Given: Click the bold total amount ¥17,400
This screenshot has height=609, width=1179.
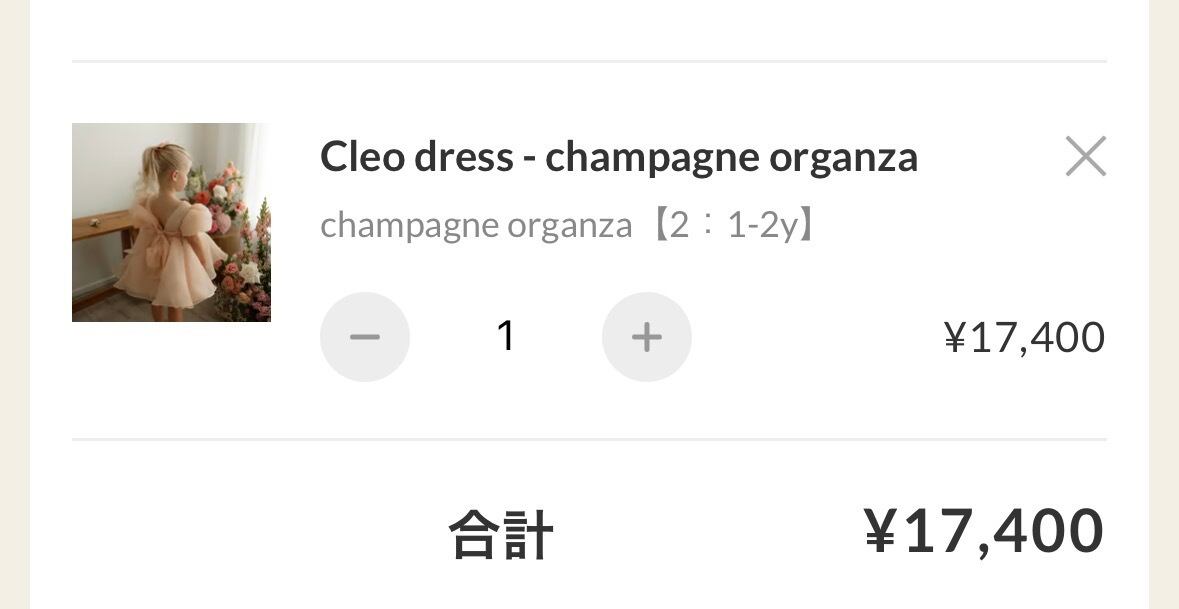Looking at the screenshot, I should click(984, 530).
